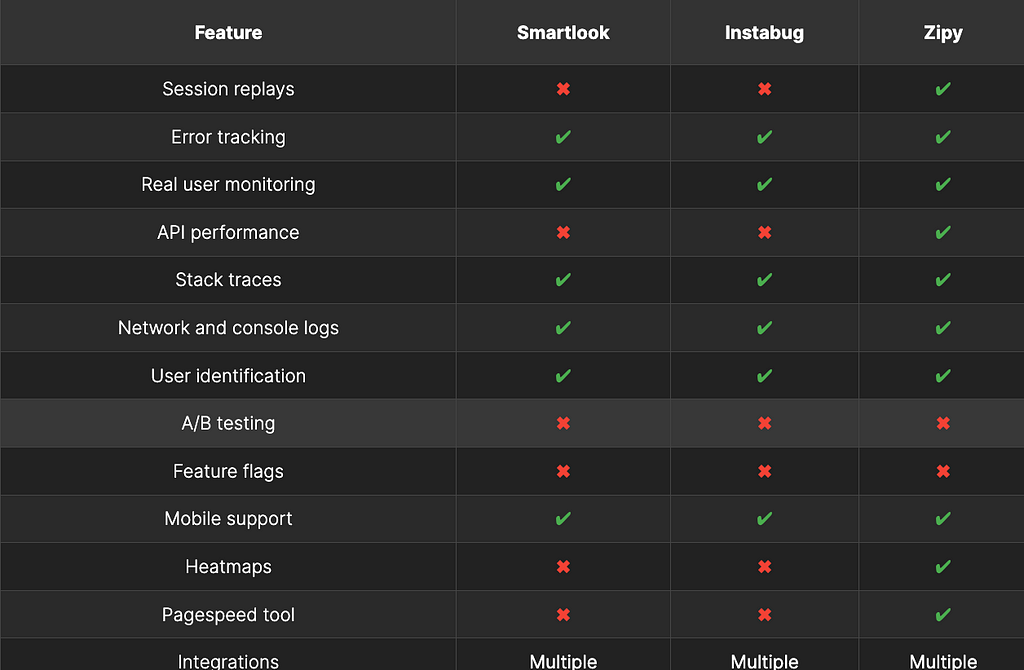Click the Instabug column header
The image size is (1024, 670).
point(764,33)
